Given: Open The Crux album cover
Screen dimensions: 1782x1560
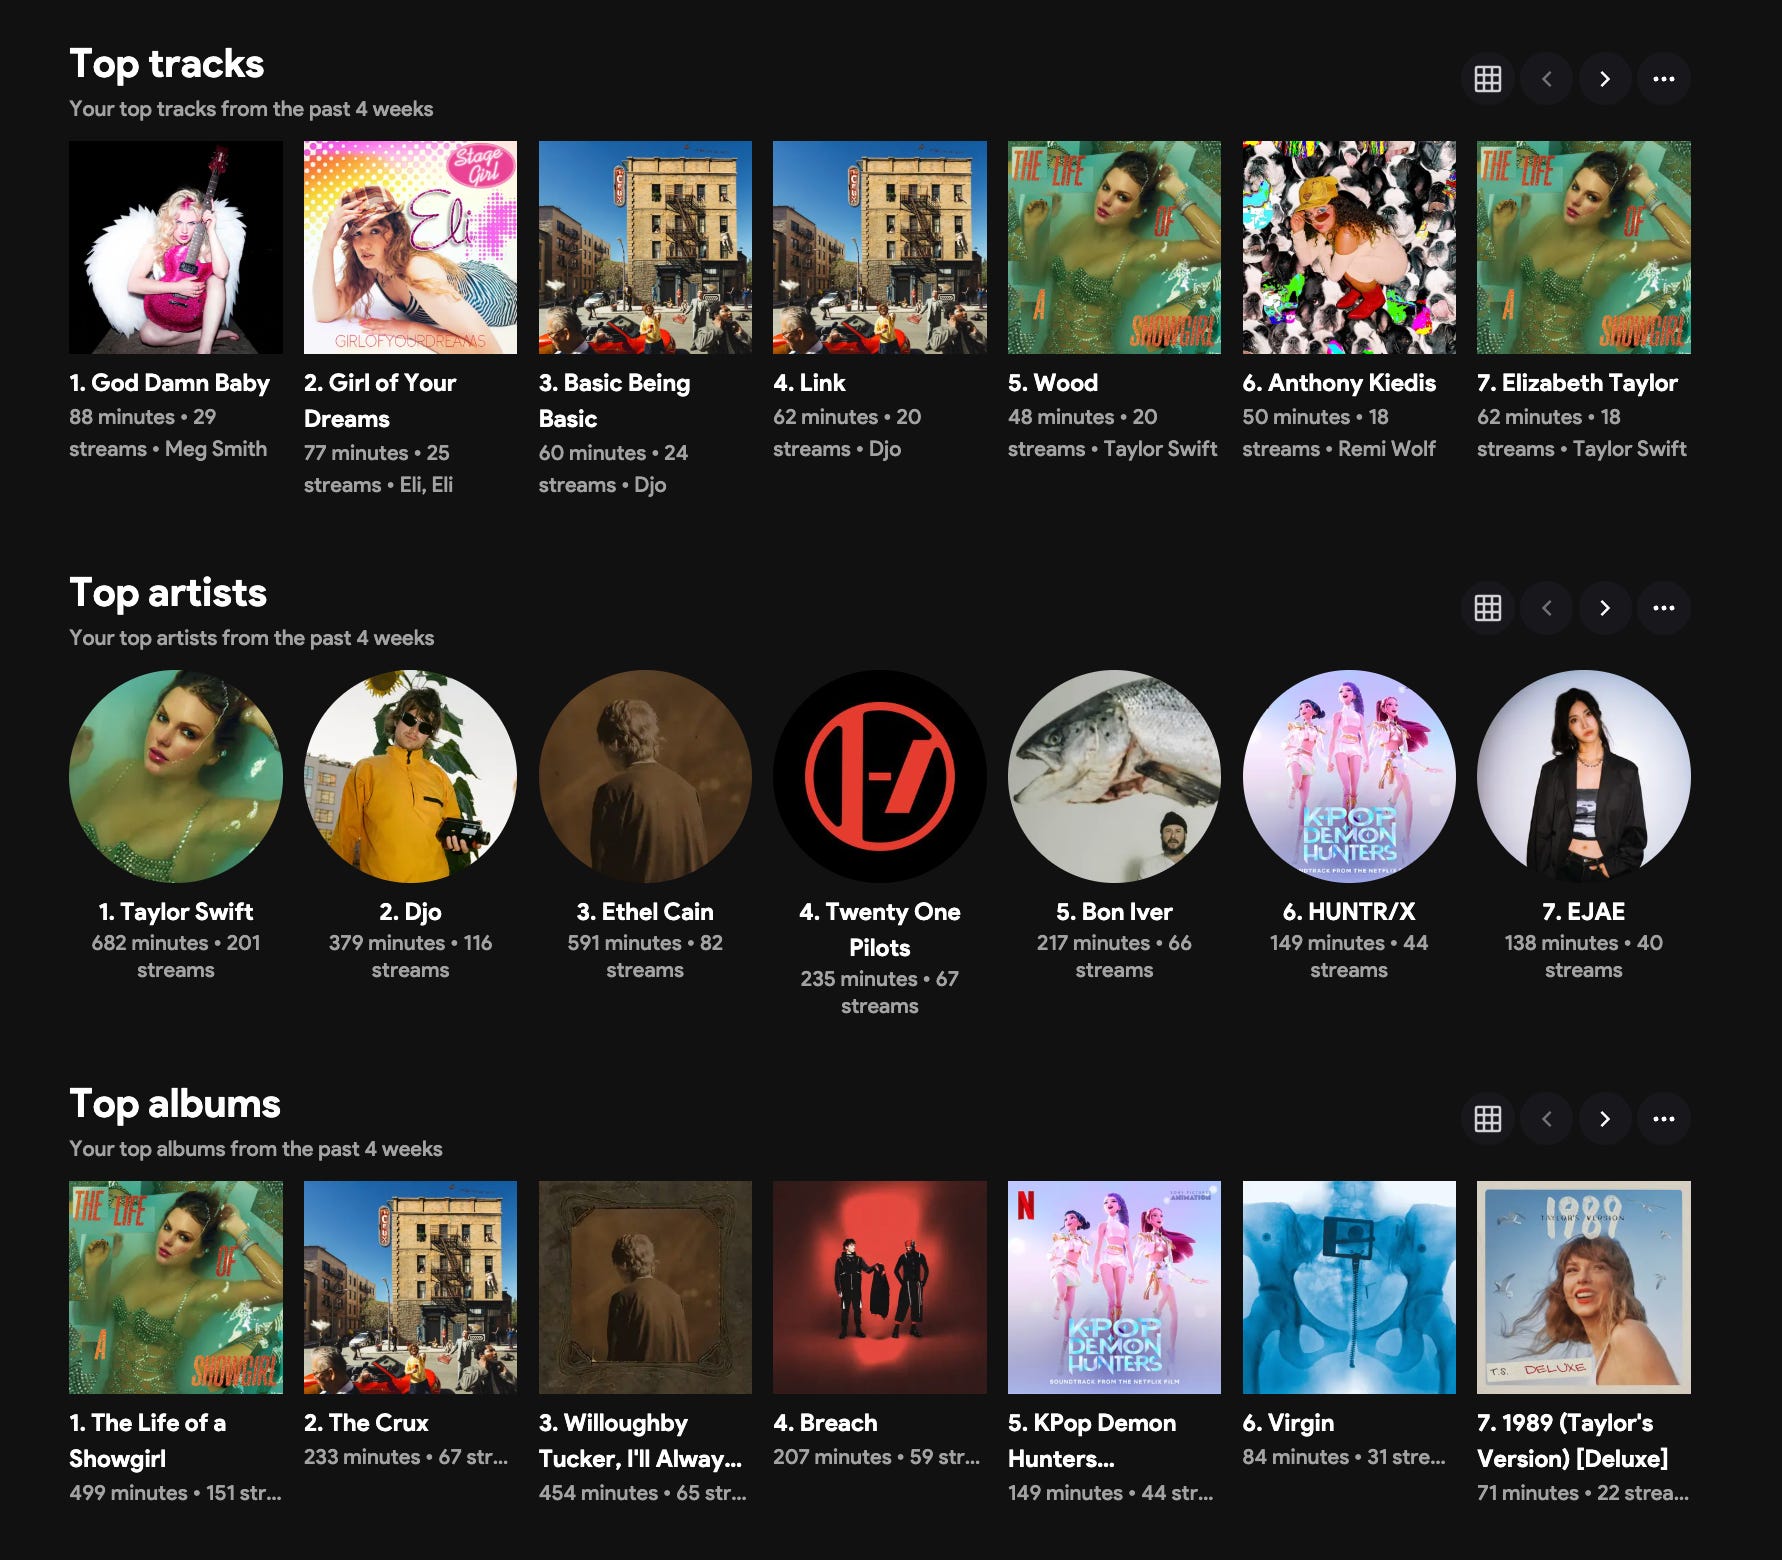Looking at the screenshot, I should (410, 1287).
